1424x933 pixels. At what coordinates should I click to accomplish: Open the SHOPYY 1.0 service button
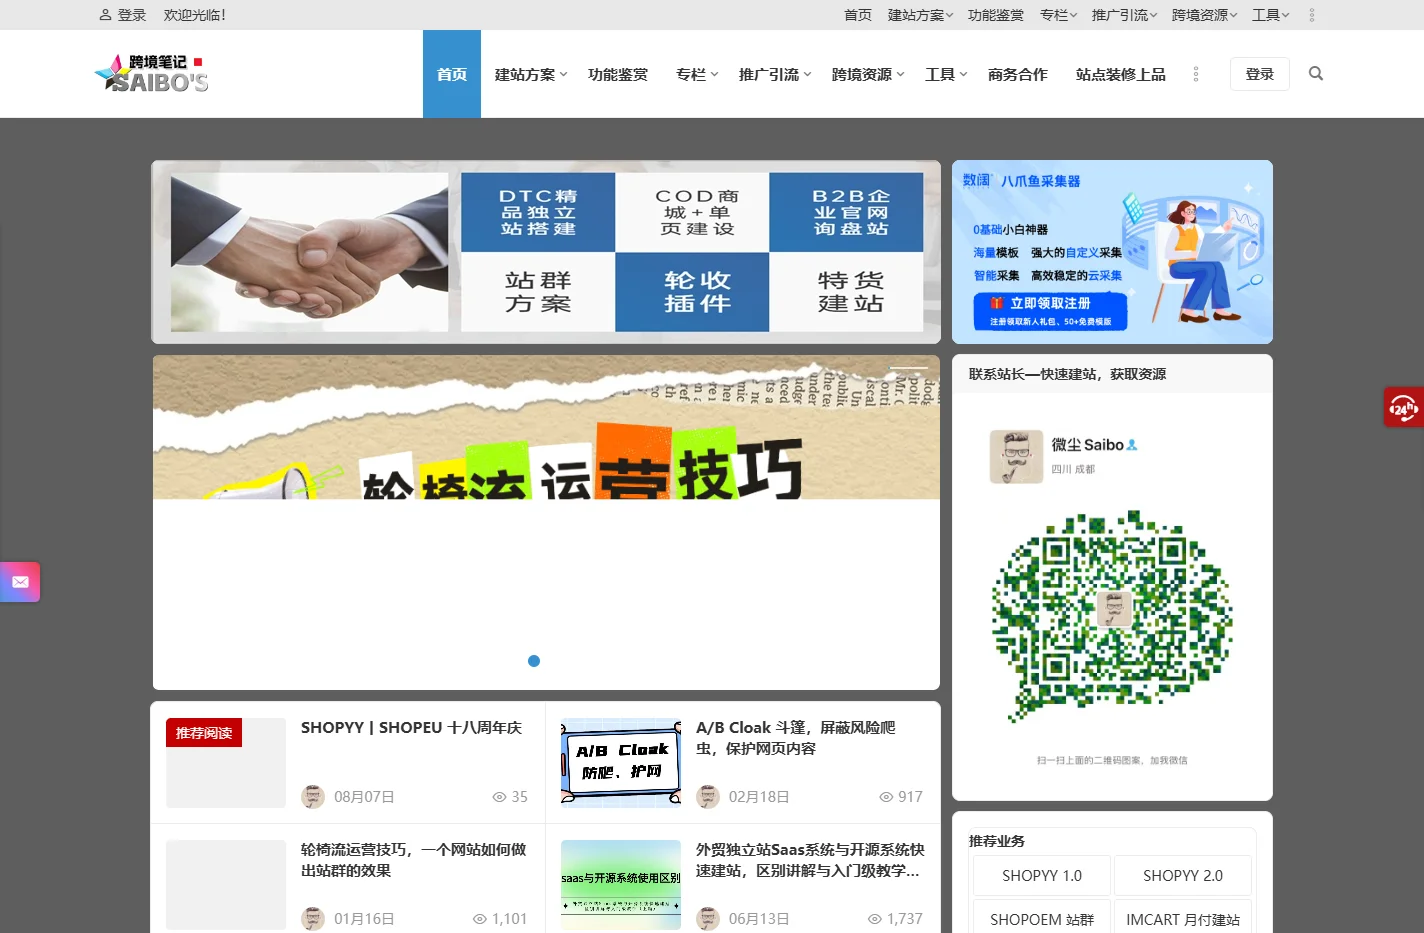(1042, 875)
